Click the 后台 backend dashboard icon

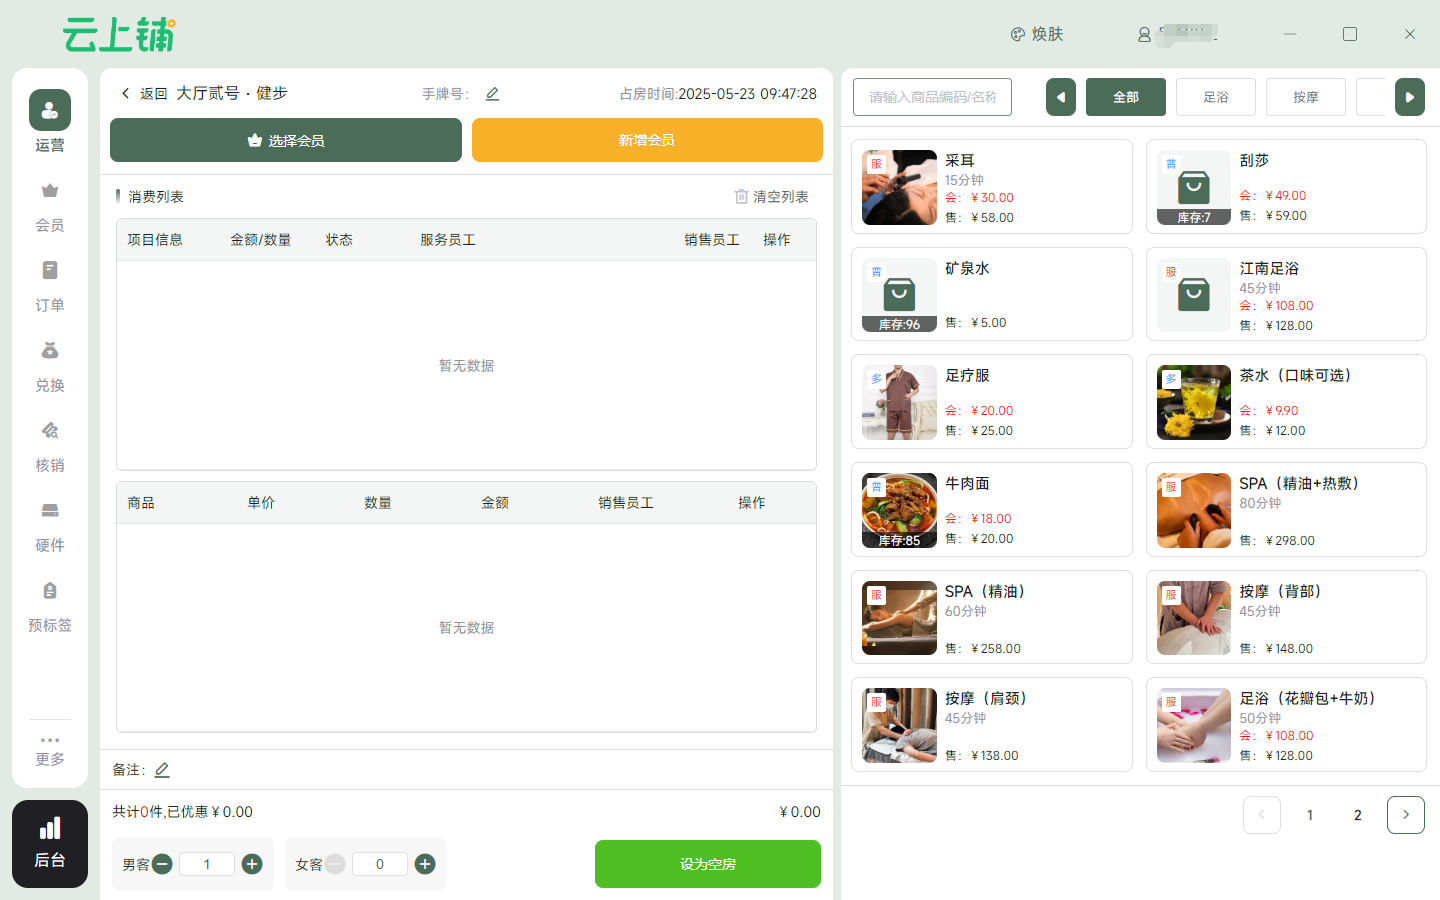click(50, 843)
